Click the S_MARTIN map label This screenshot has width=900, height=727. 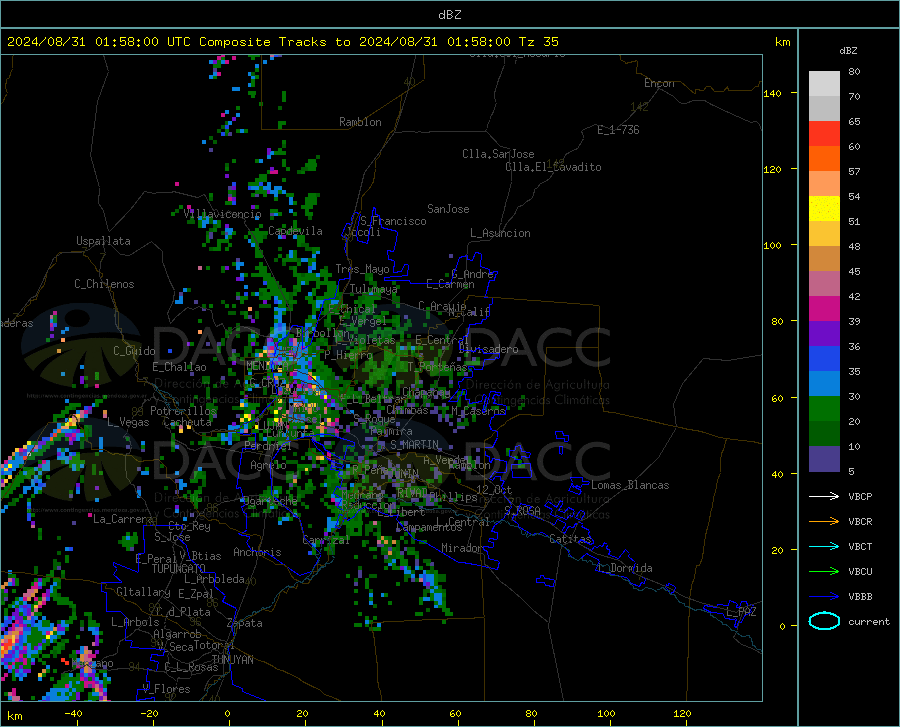pyautogui.click(x=414, y=445)
